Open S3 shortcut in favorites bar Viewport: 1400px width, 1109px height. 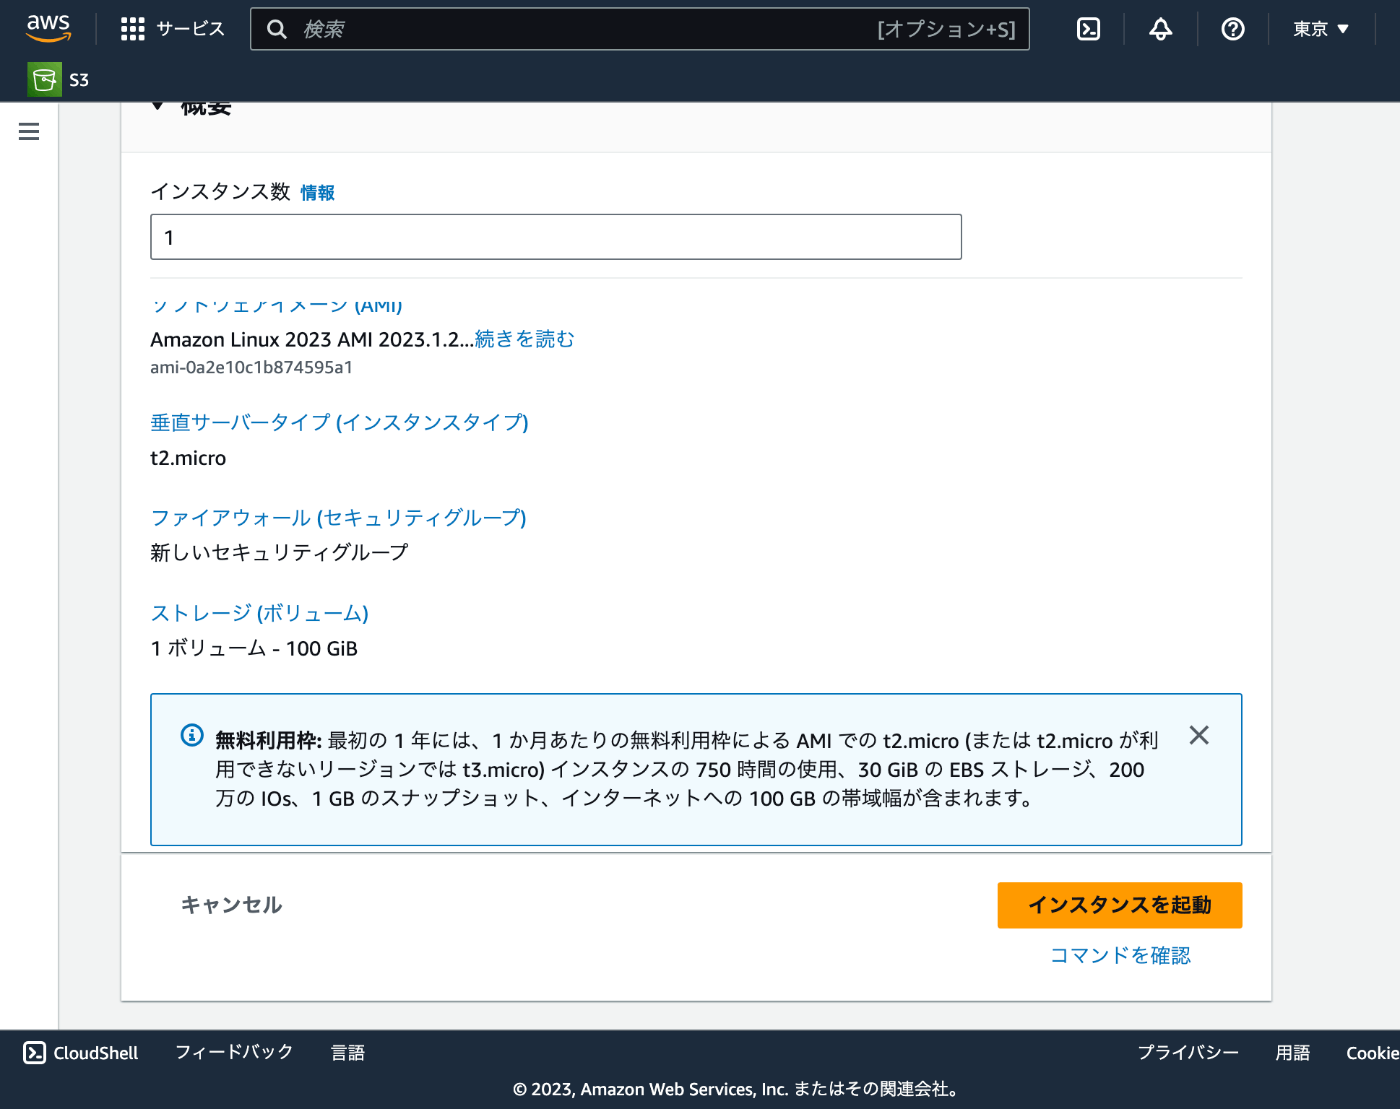click(x=59, y=80)
